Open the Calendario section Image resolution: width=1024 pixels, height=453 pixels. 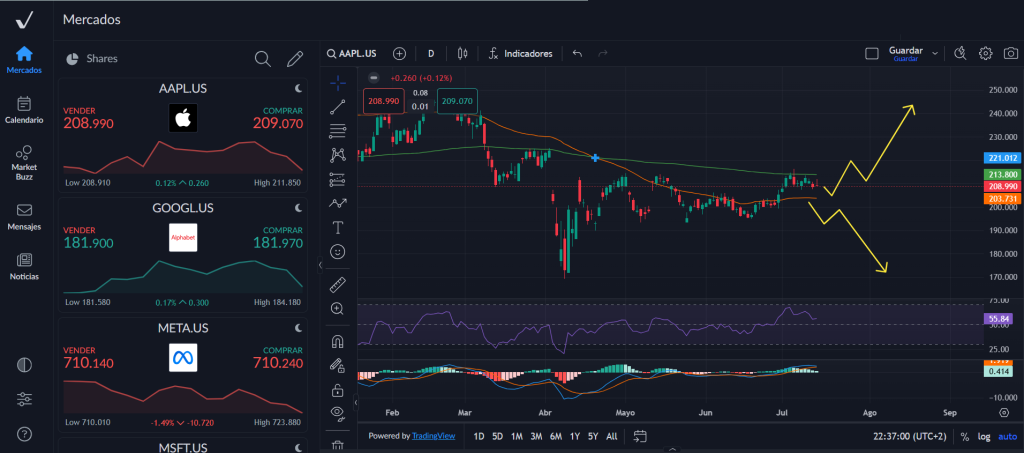click(24, 111)
